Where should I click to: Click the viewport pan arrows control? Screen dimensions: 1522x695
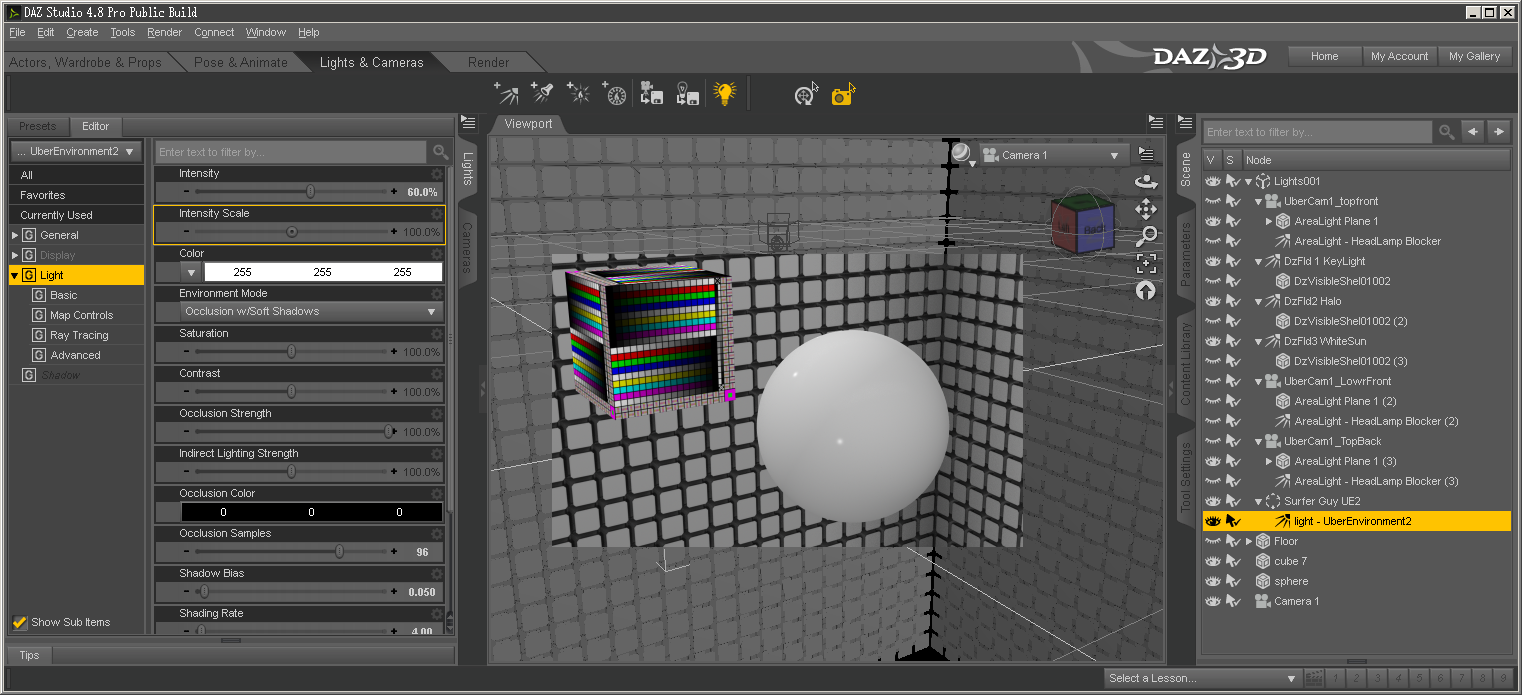1146,209
